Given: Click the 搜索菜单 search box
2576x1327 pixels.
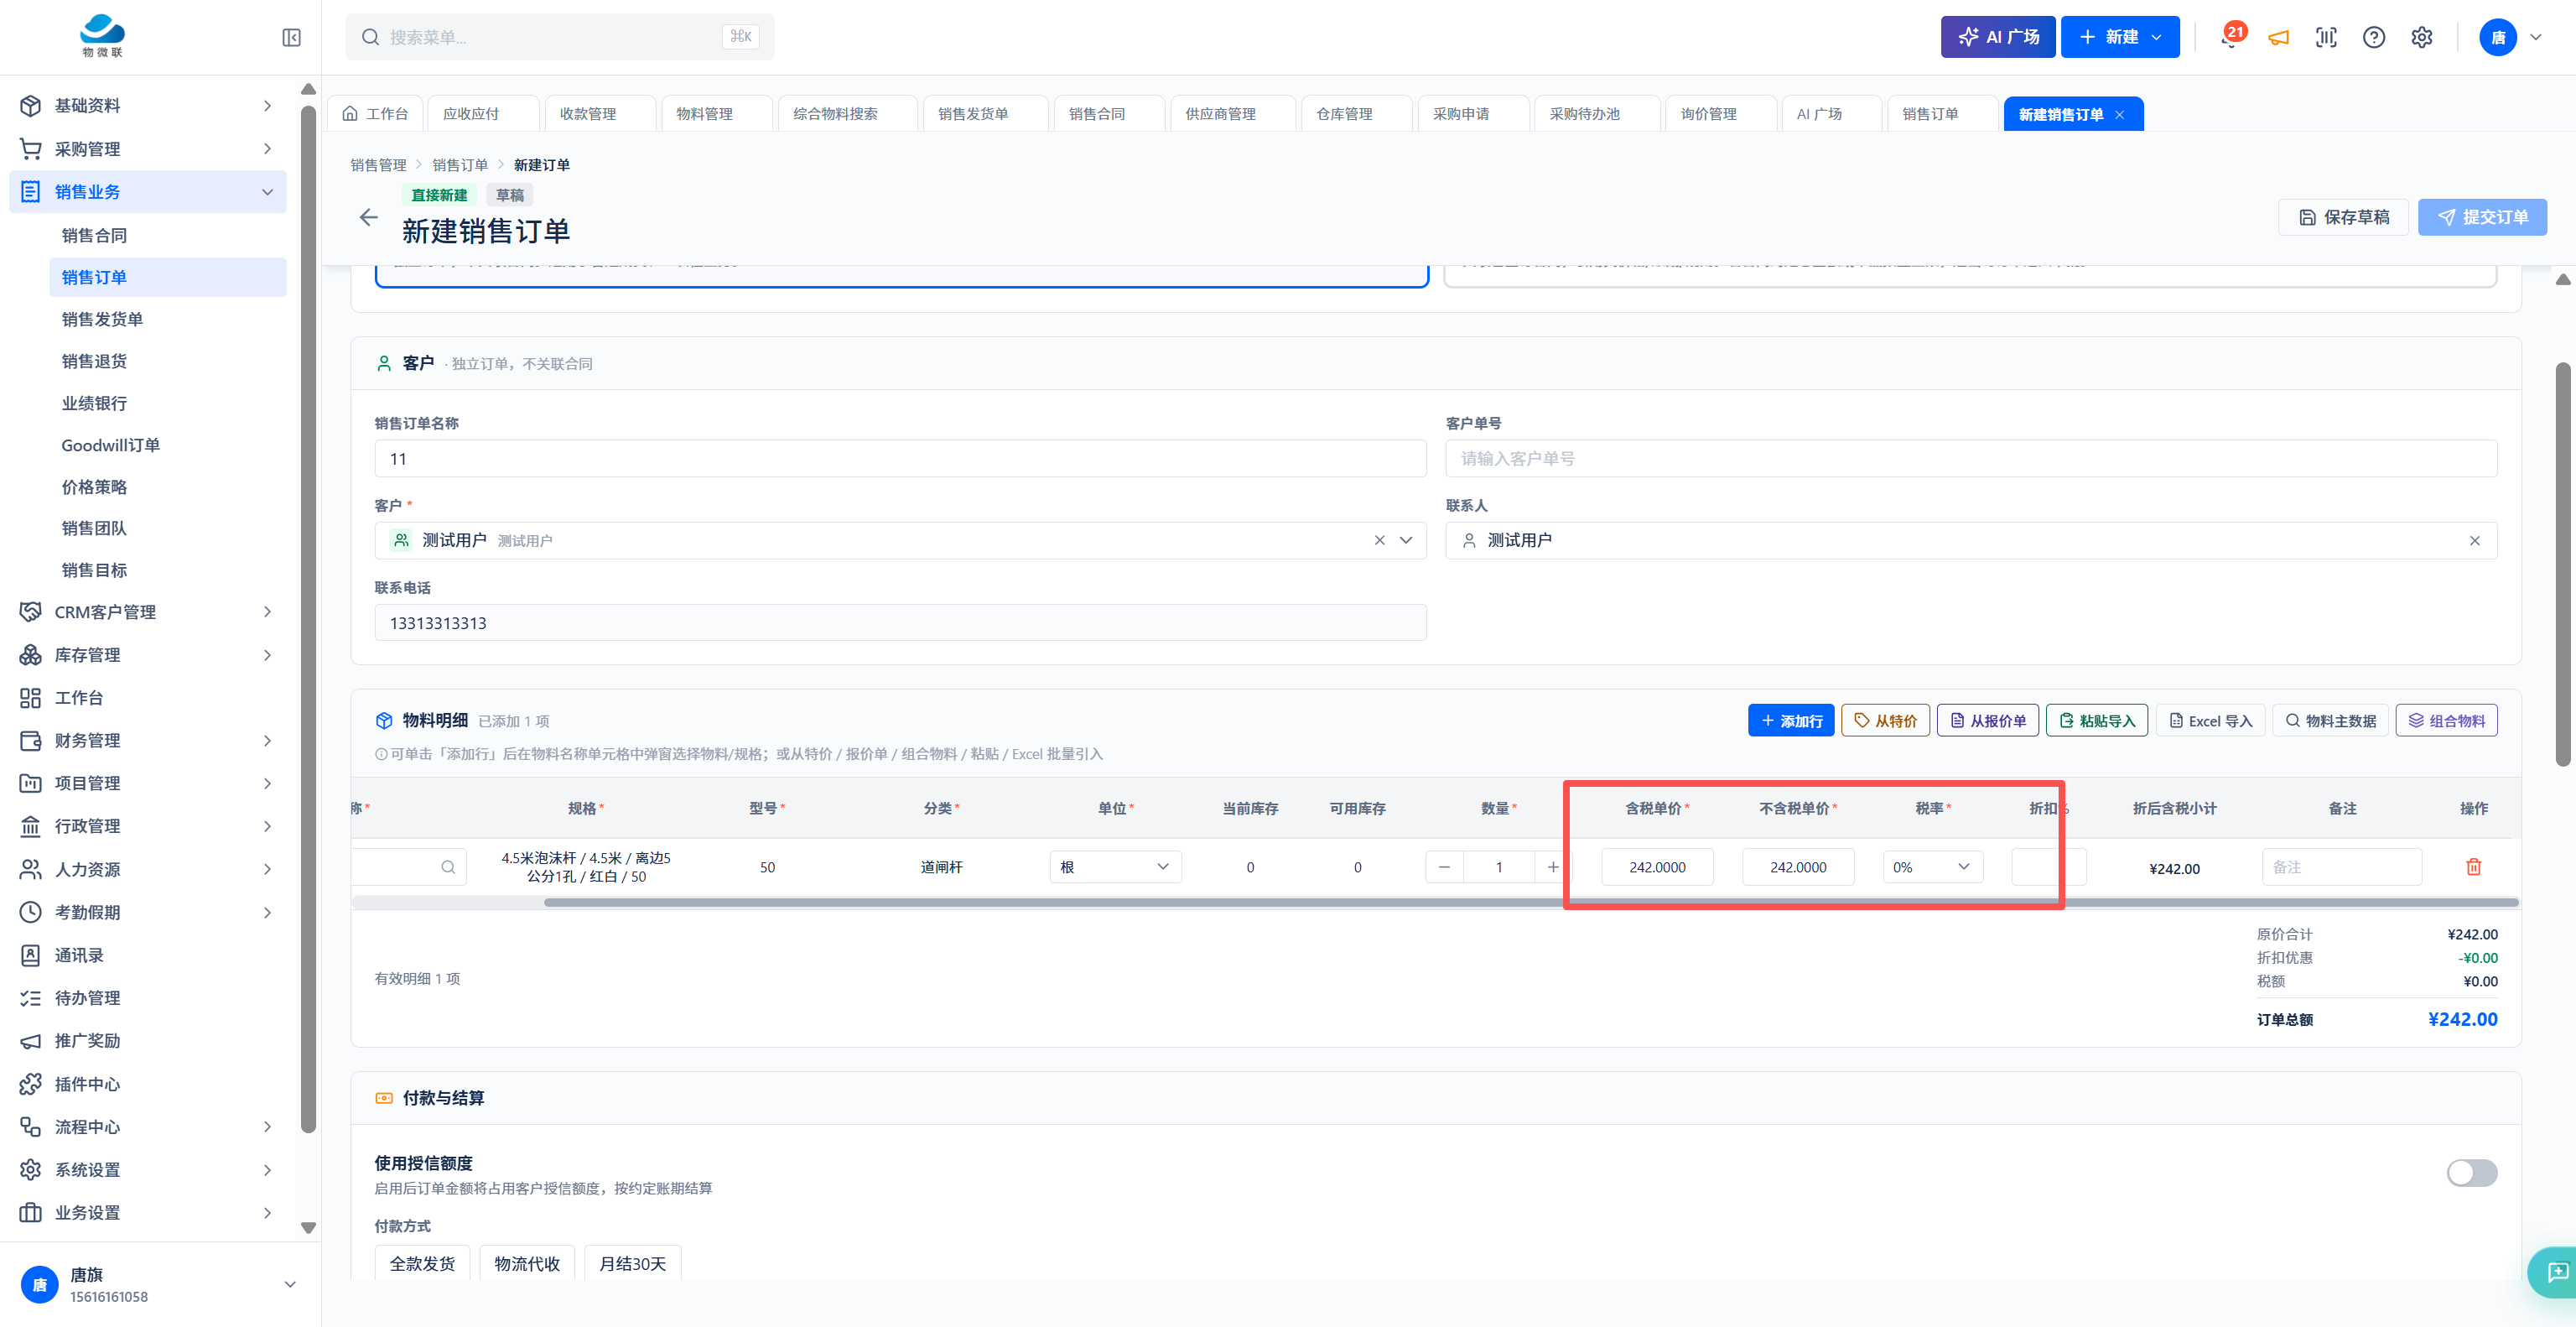Looking at the screenshot, I should tap(559, 37).
